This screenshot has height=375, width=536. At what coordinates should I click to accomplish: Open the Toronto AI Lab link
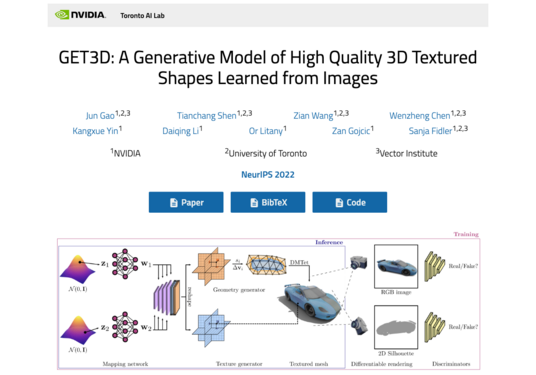(142, 16)
